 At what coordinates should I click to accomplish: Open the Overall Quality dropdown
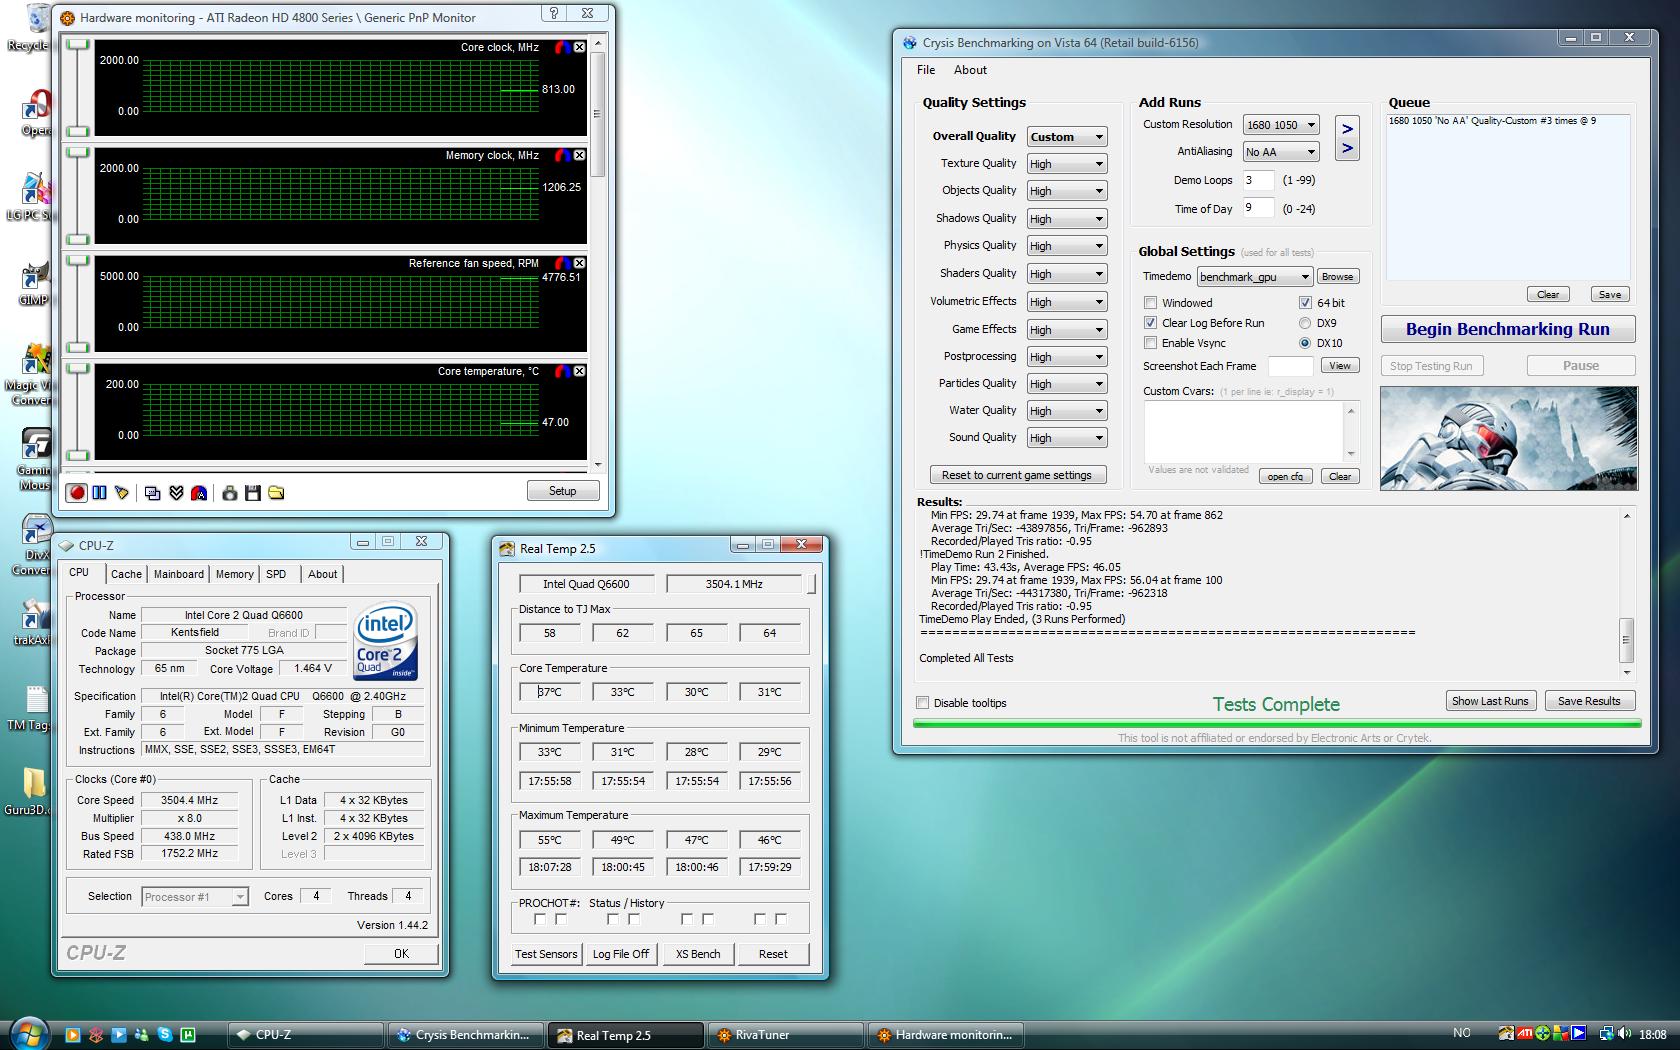pyautogui.click(x=1067, y=137)
